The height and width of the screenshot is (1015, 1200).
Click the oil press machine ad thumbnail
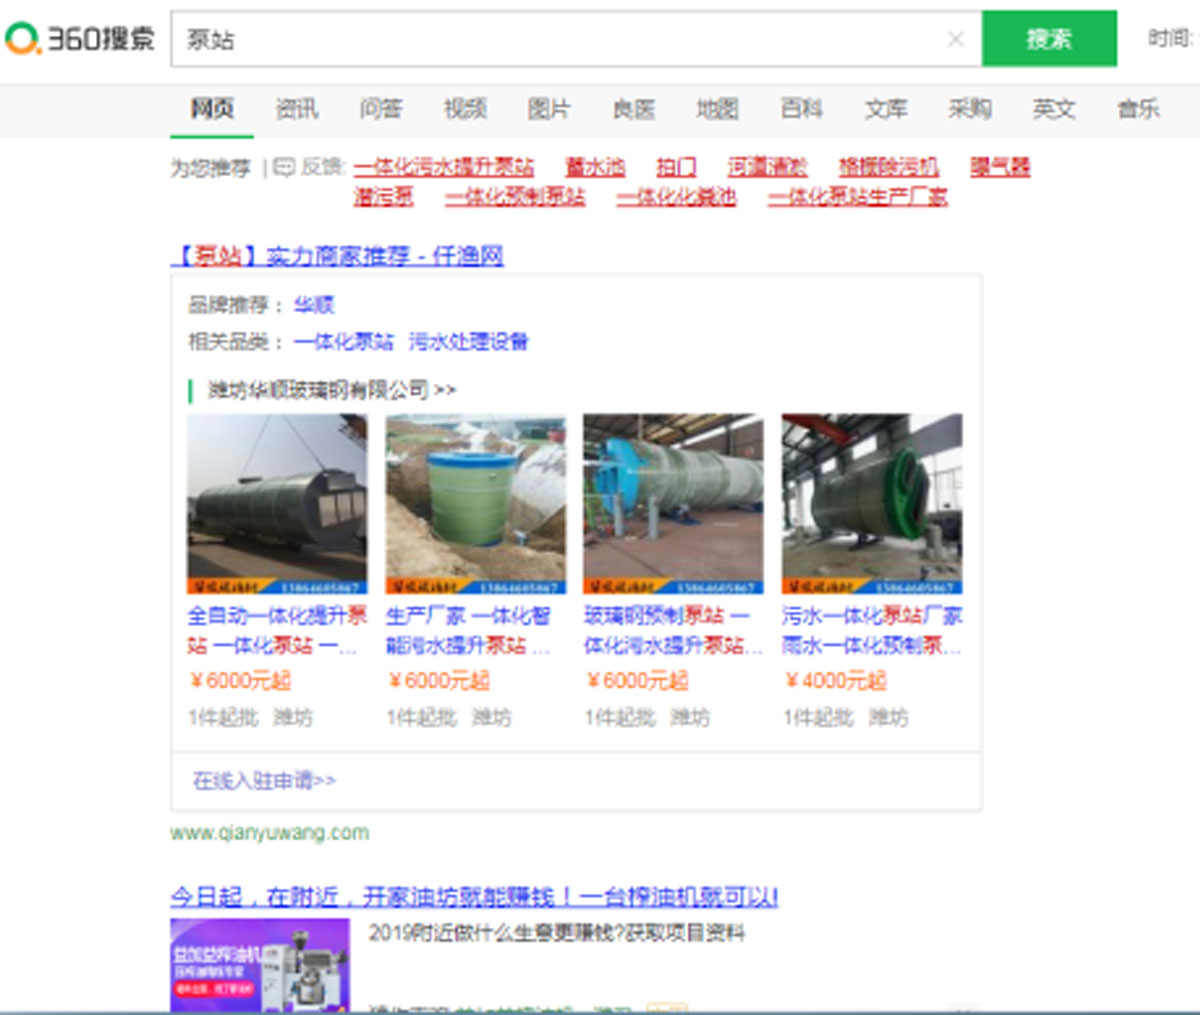[260, 964]
